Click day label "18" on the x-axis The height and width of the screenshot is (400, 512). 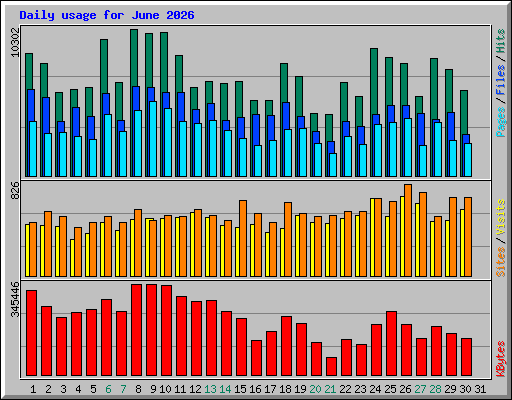[285, 389]
